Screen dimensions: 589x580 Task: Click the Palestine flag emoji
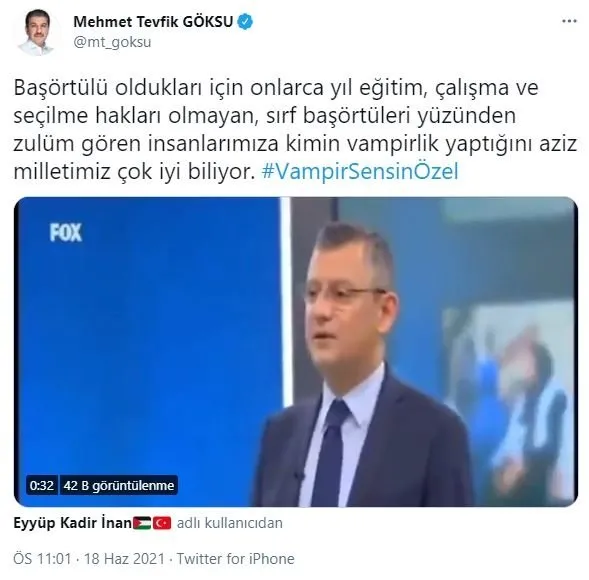(x=142, y=523)
